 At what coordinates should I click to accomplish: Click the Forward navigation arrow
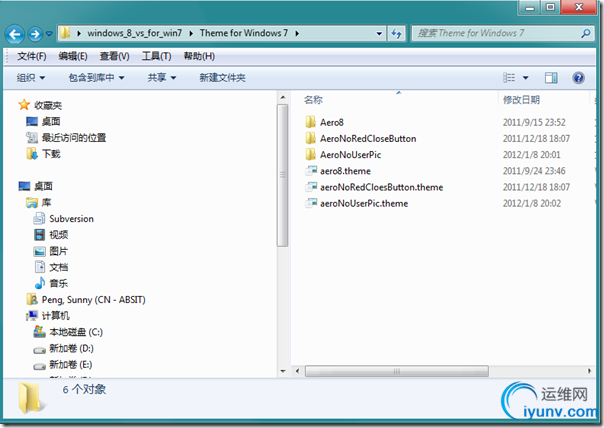point(35,34)
